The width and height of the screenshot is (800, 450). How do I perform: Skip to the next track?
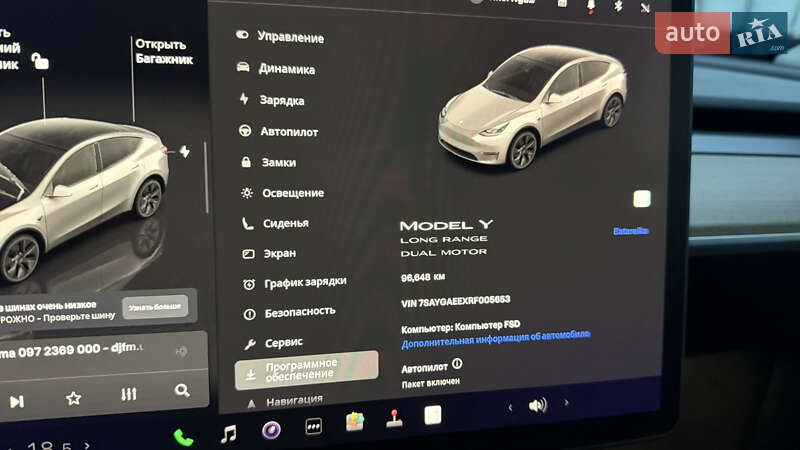(x=17, y=402)
